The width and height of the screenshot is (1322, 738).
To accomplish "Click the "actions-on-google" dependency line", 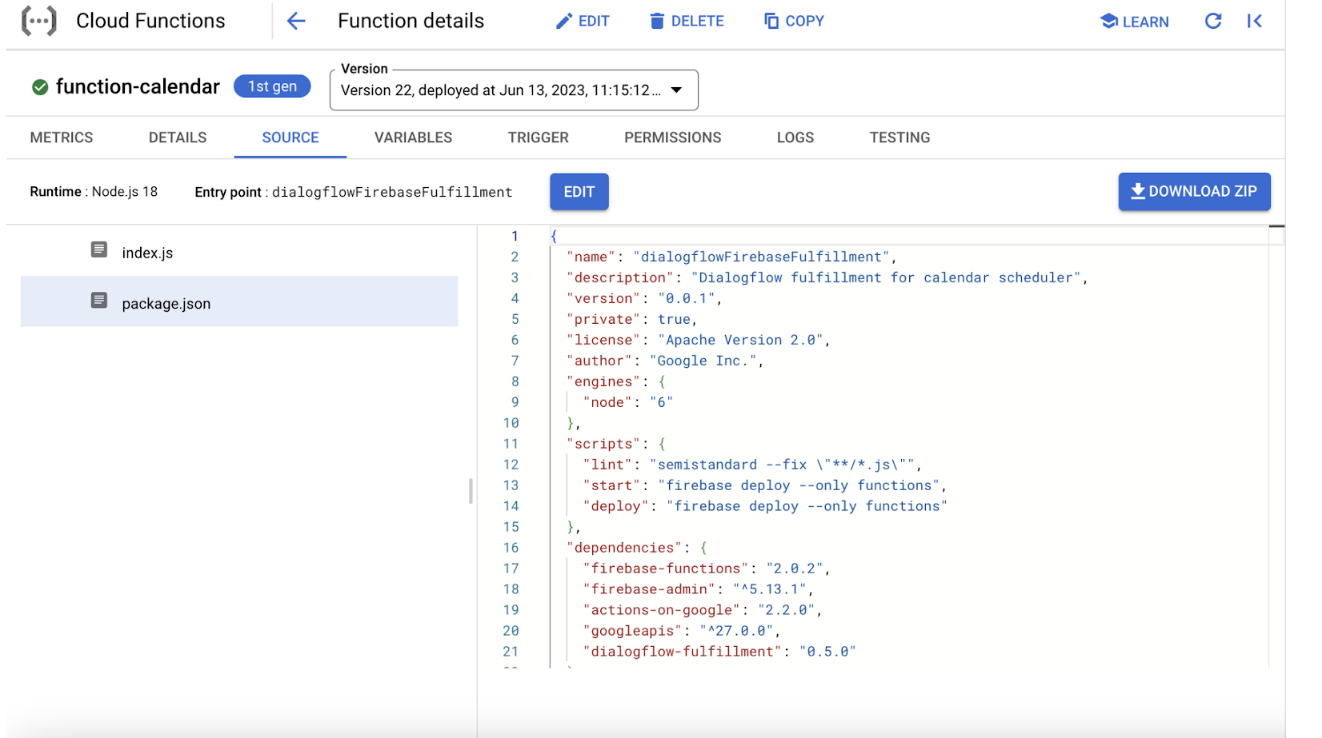I will coord(703,610).
